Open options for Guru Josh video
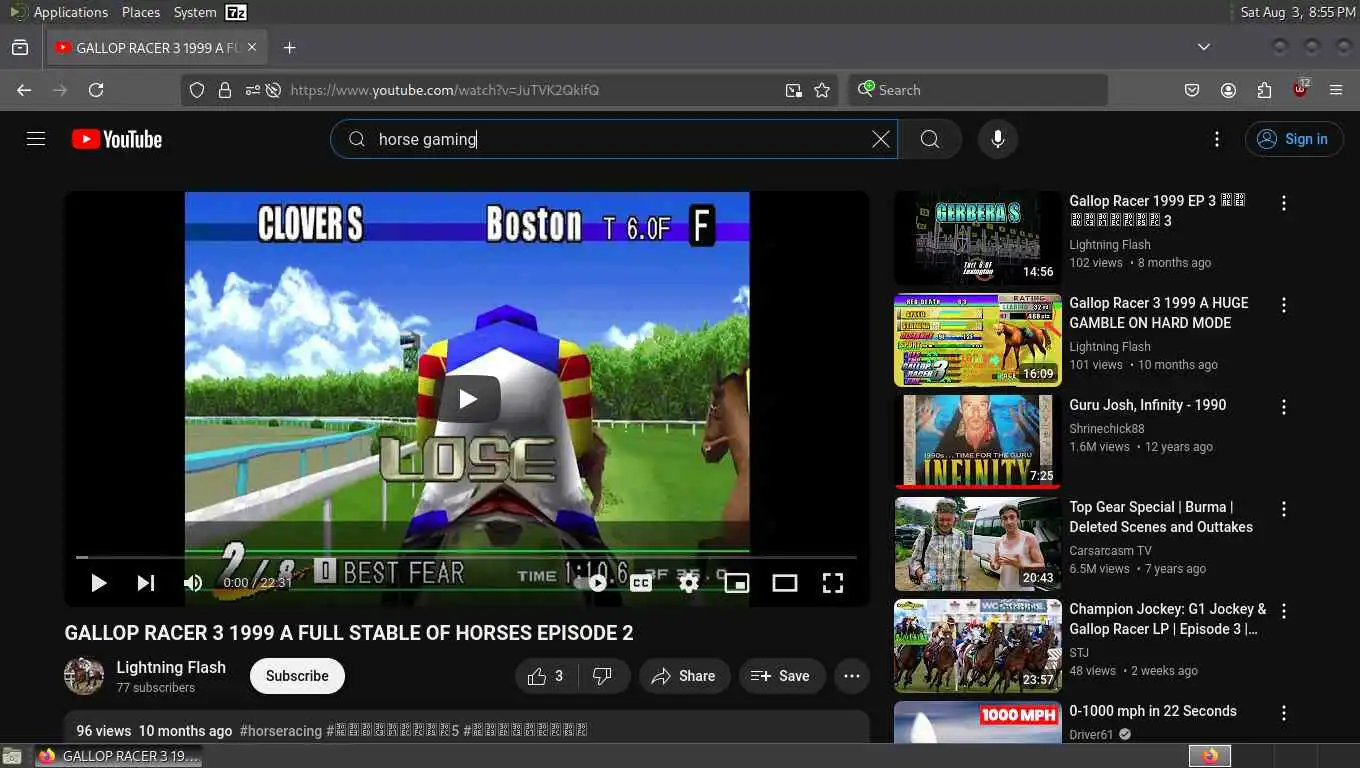This screenshot has height=768, width=1360. (1284, 407)
